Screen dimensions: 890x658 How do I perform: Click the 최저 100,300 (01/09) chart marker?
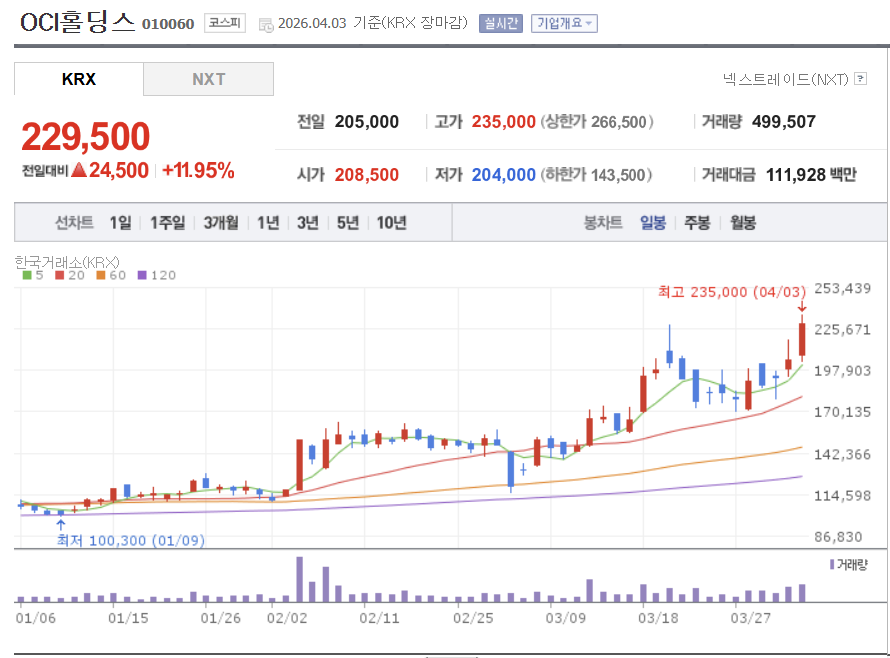tap(131, 540)
